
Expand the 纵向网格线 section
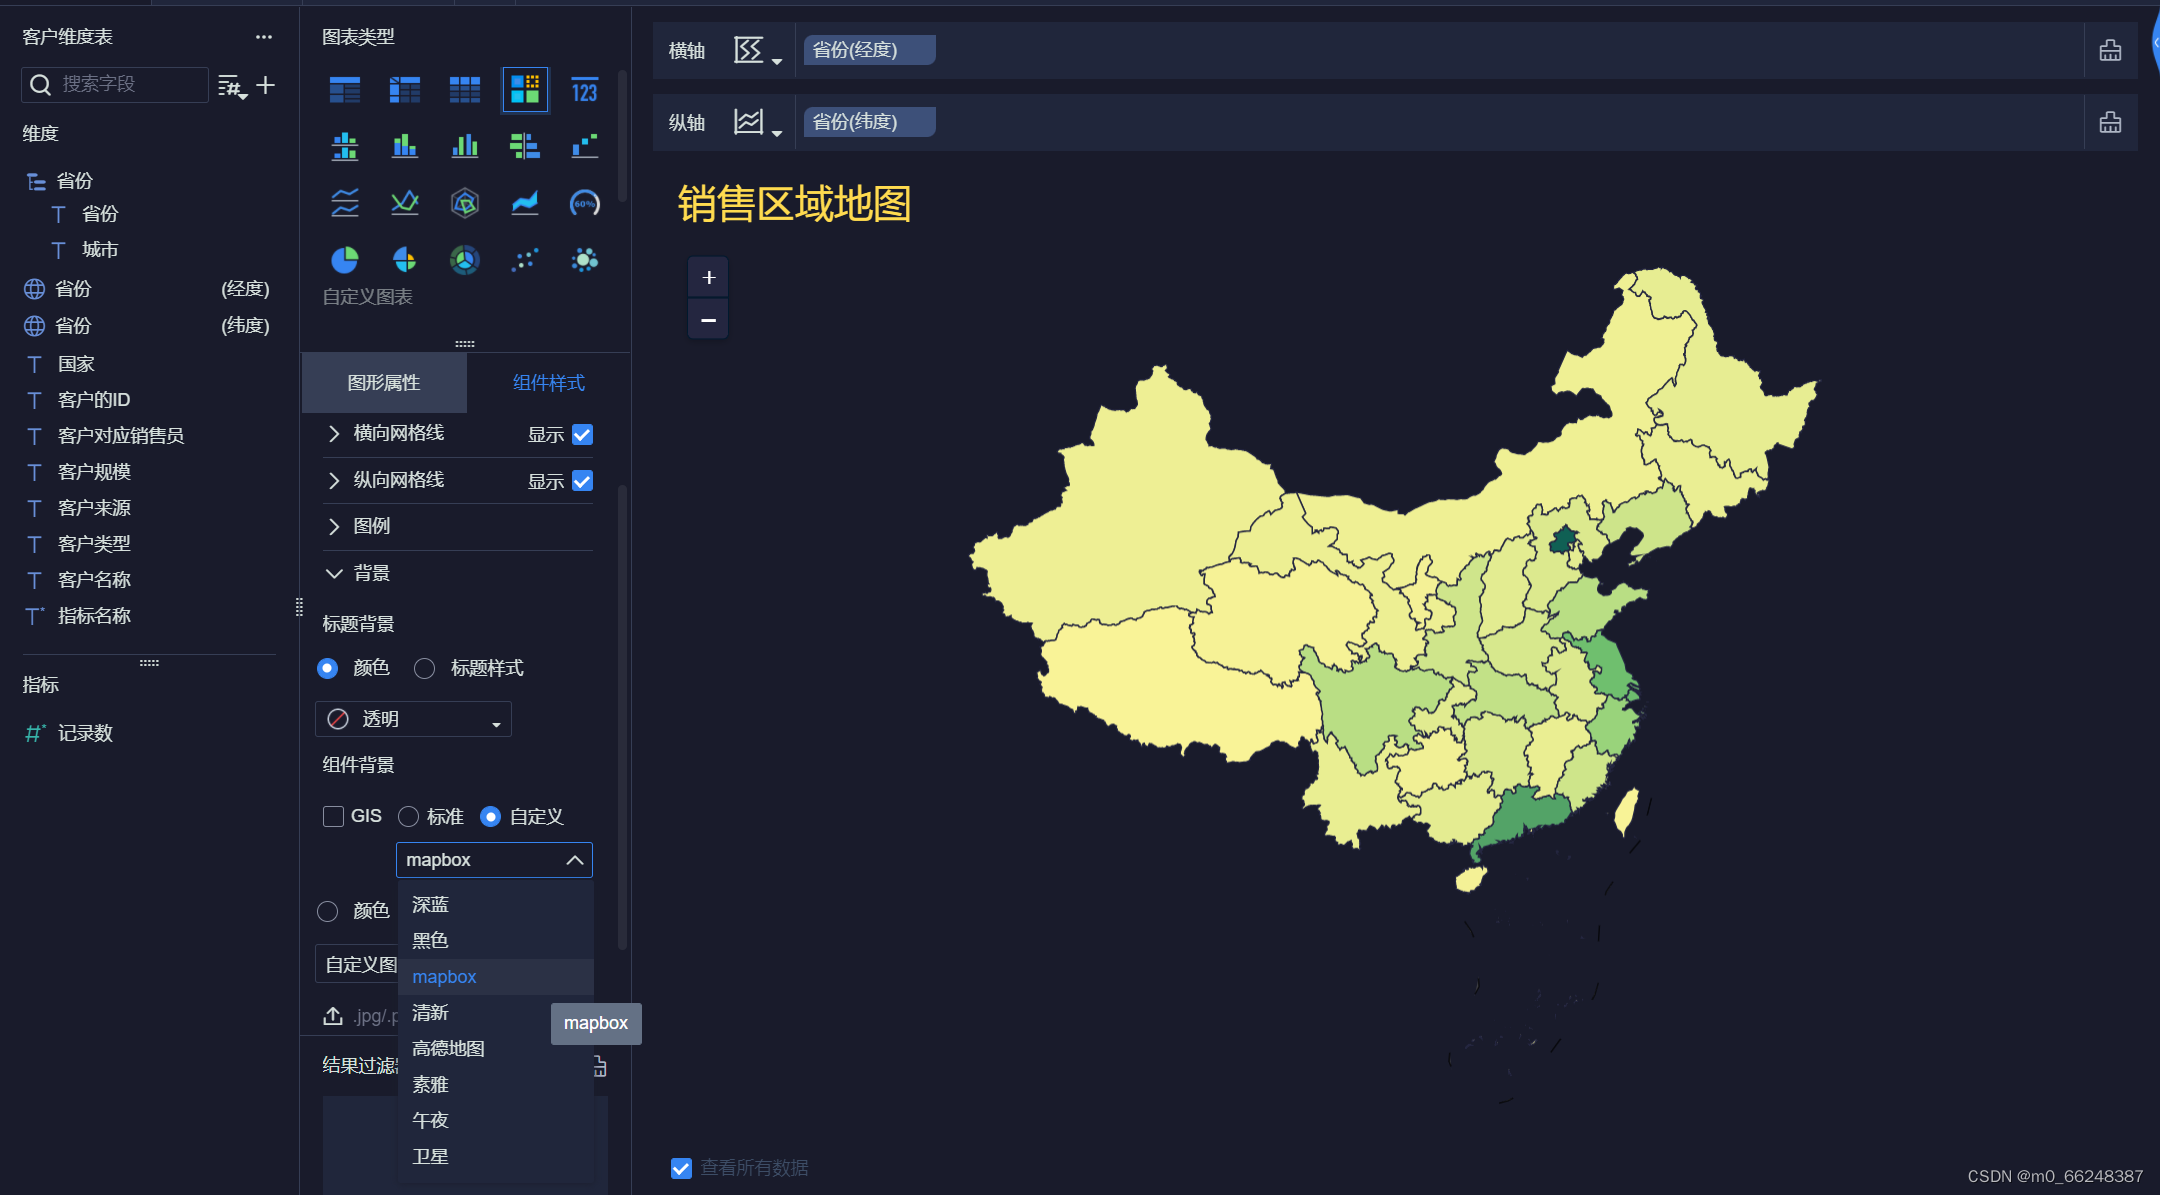pos(334,481)
